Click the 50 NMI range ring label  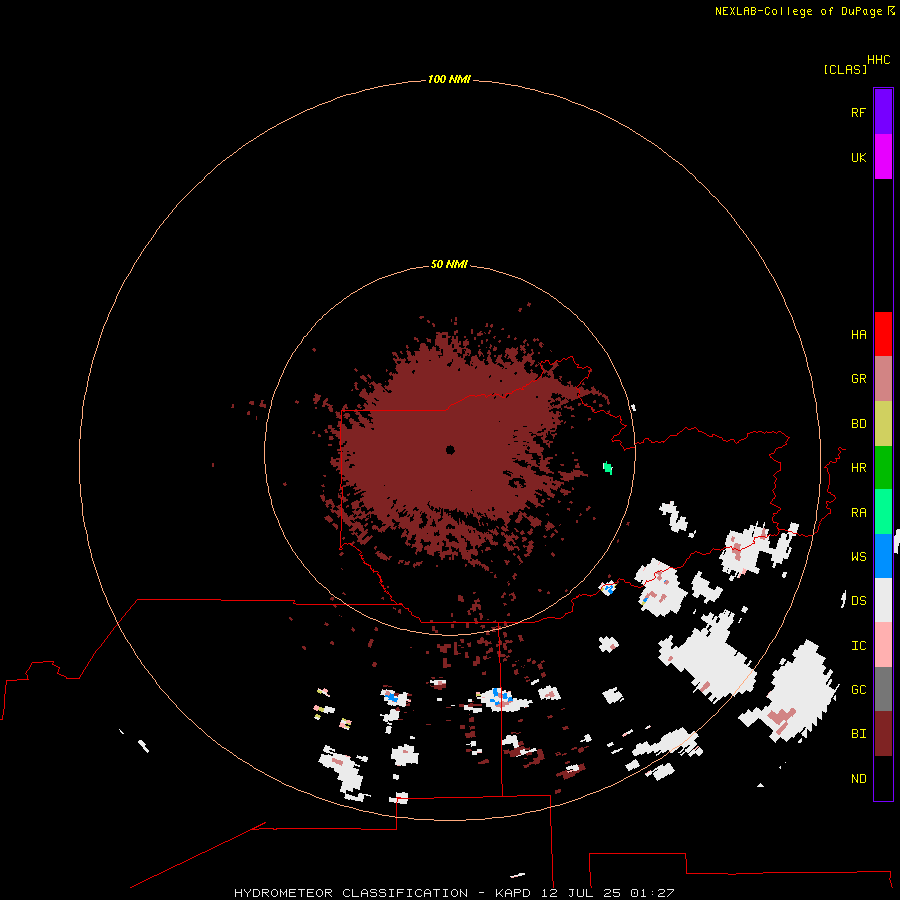pos(449,264)
